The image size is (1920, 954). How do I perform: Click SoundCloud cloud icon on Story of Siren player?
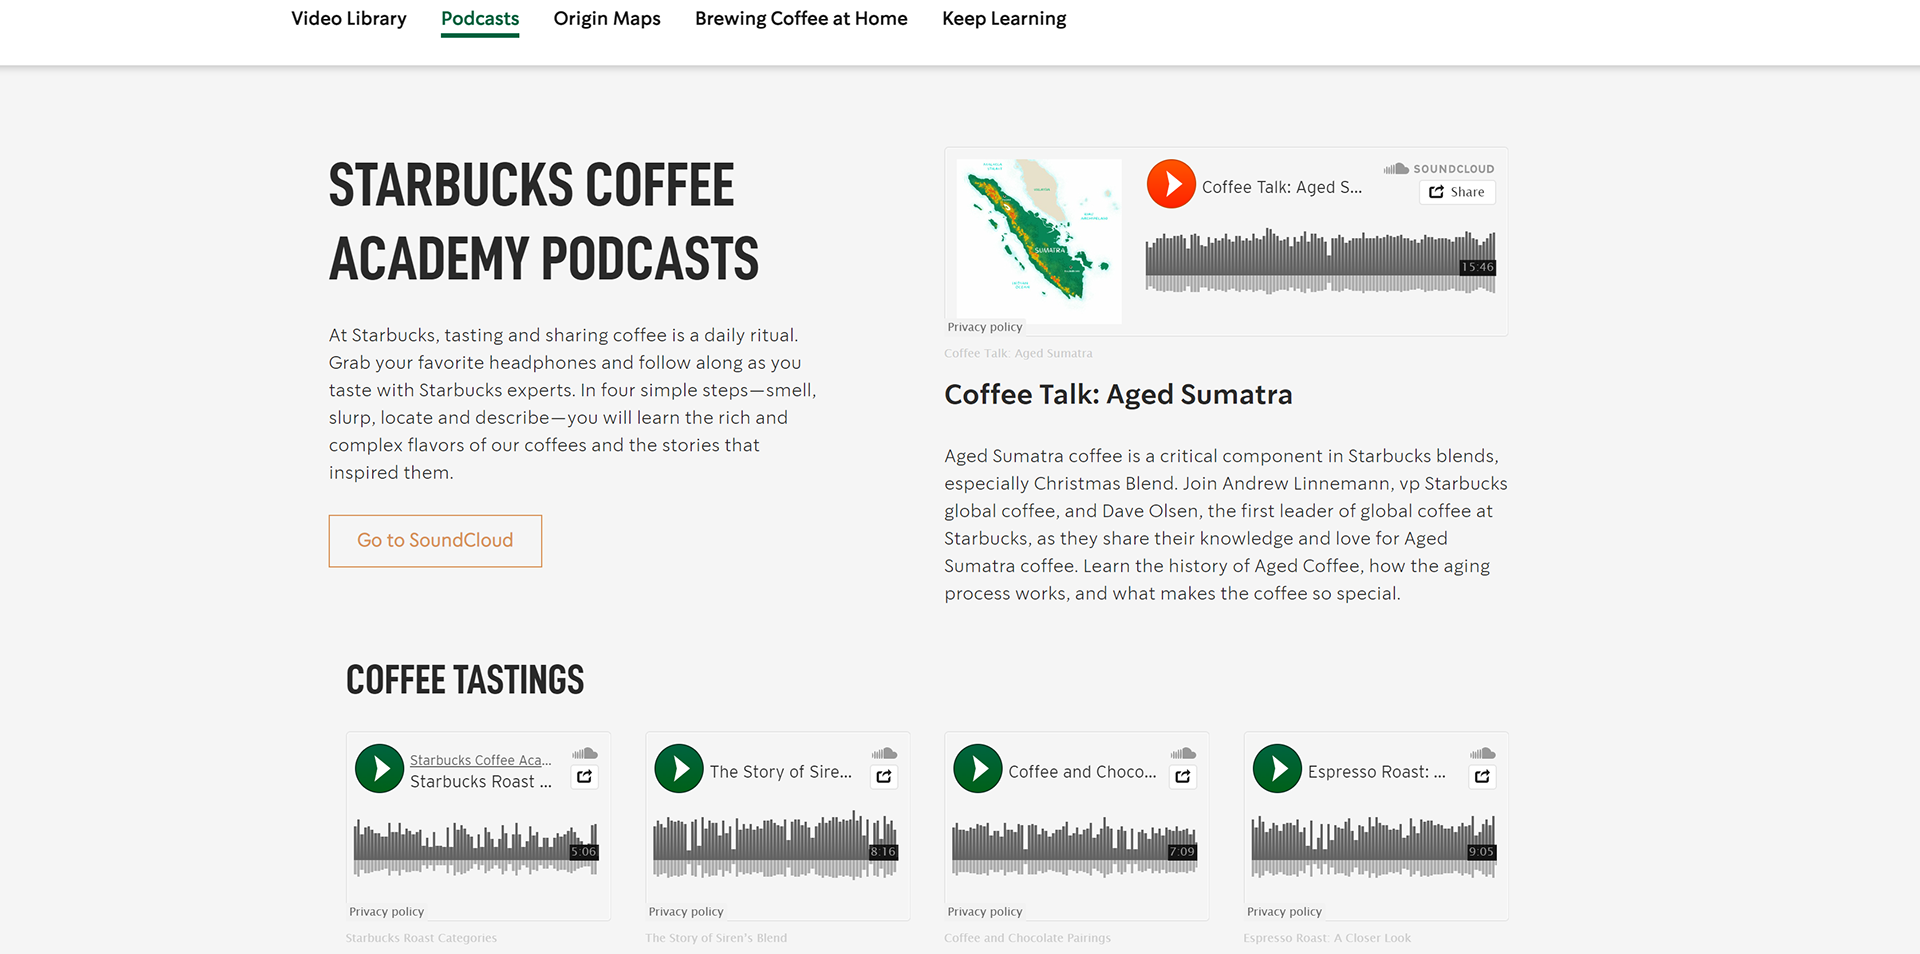(884, 753)
